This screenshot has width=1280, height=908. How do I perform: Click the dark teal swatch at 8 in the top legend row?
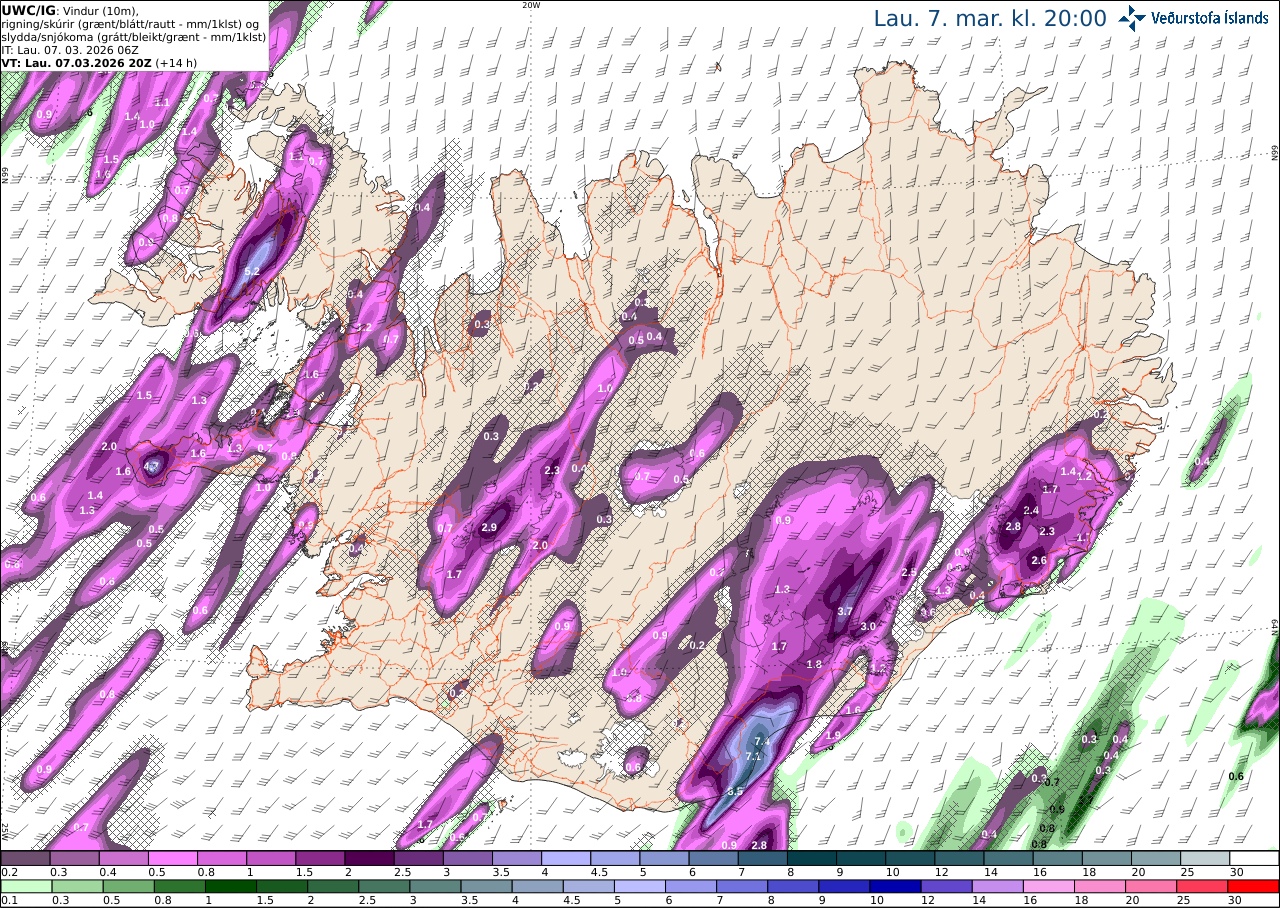point(812,858)
